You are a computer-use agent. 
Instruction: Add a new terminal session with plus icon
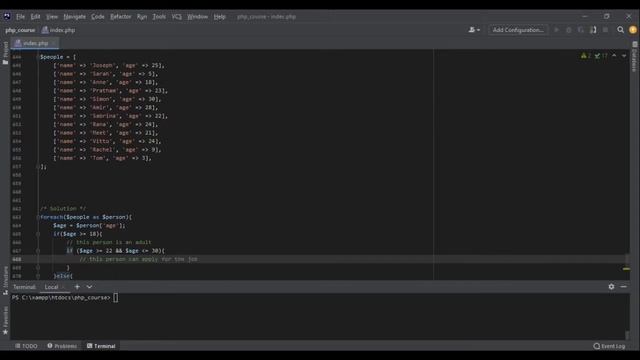click(77, 287)
